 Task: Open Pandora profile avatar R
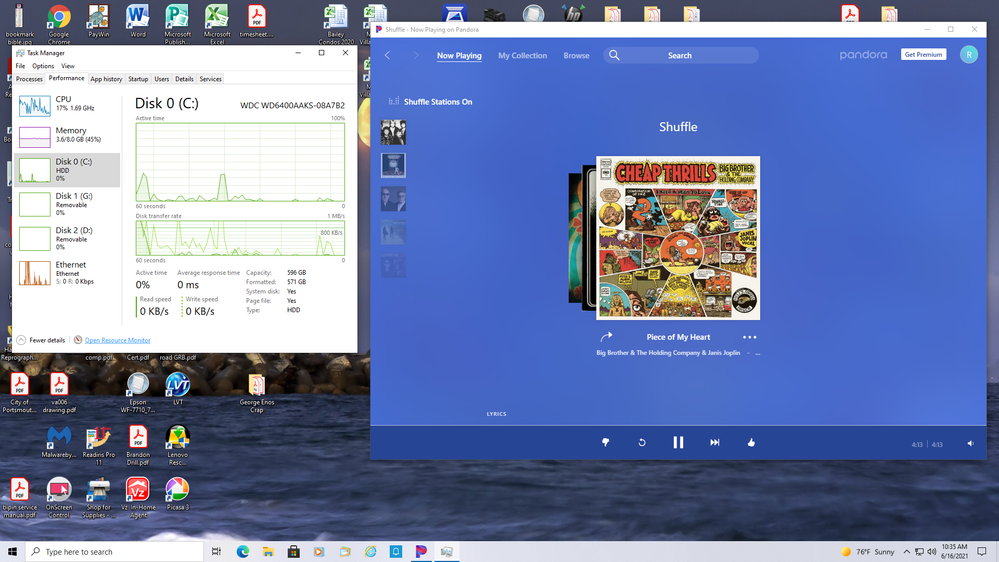(968, 55)
